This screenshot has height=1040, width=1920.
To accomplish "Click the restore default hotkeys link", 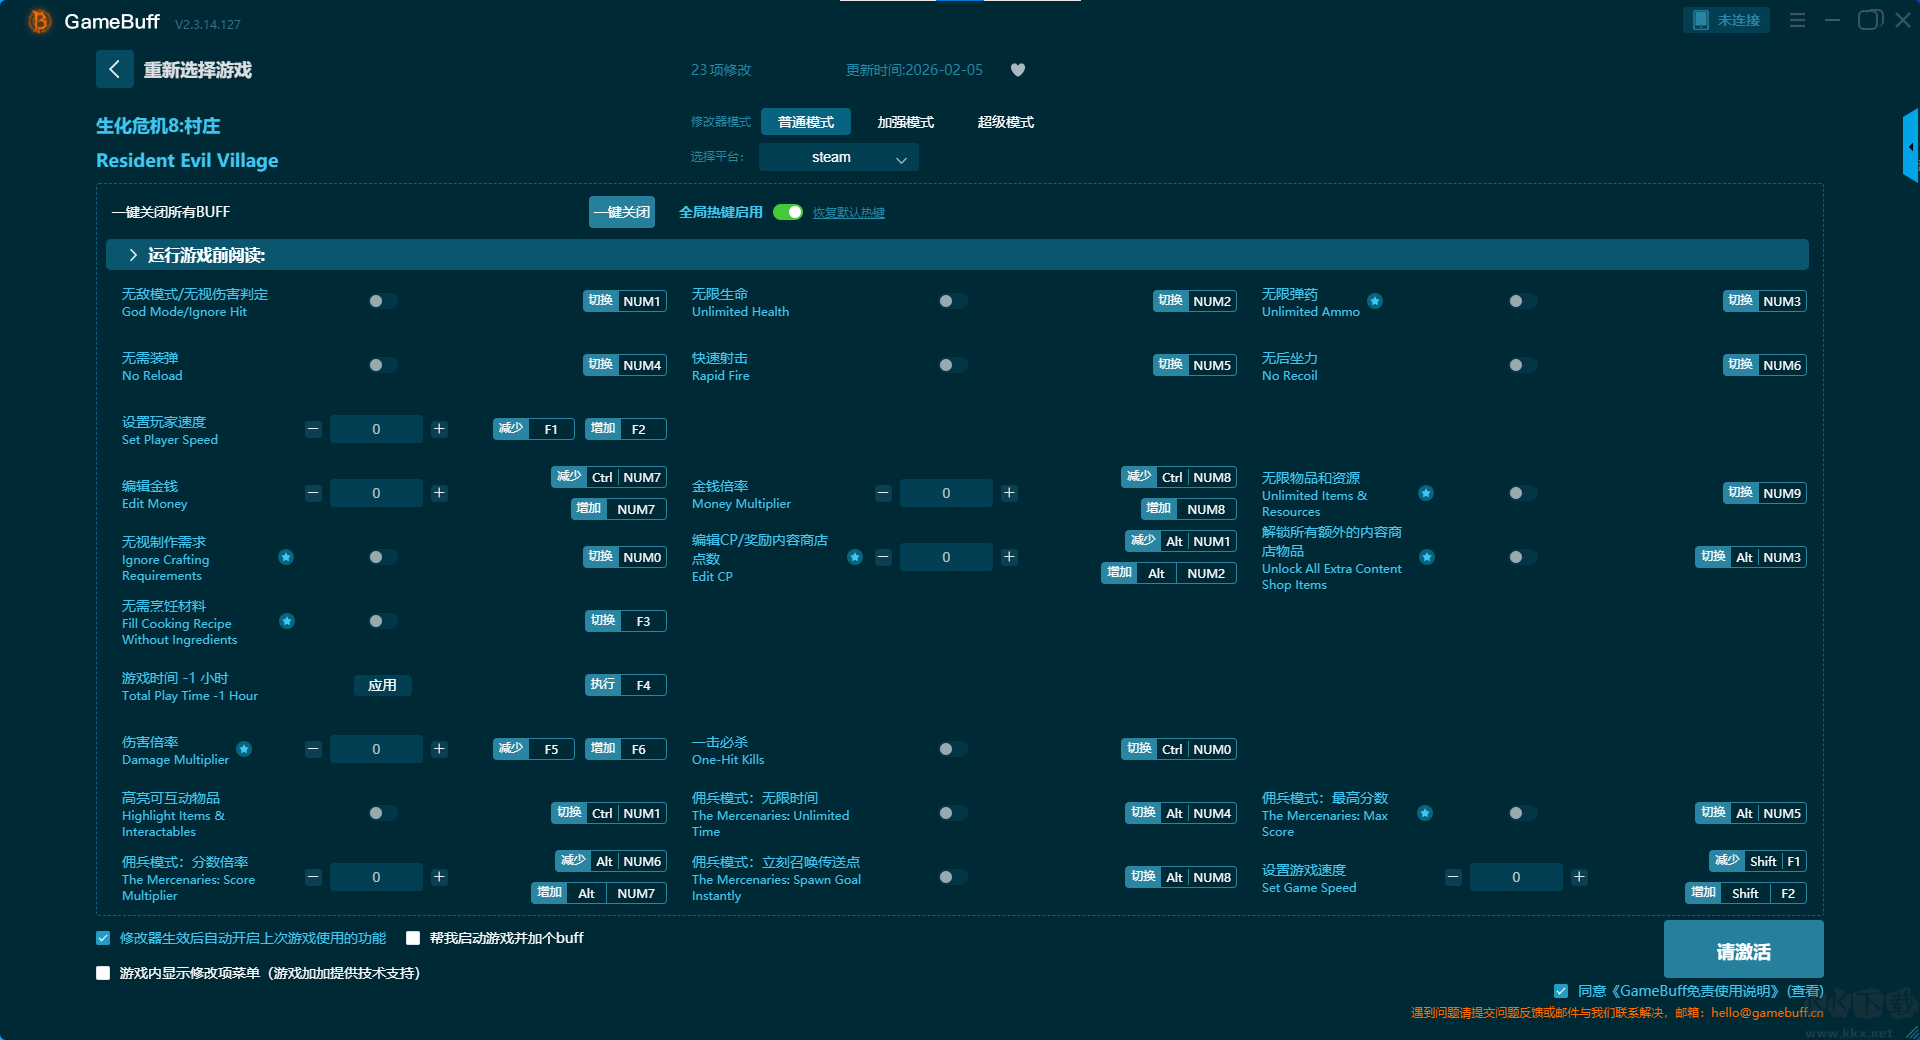I will click(x=848, y=213).
